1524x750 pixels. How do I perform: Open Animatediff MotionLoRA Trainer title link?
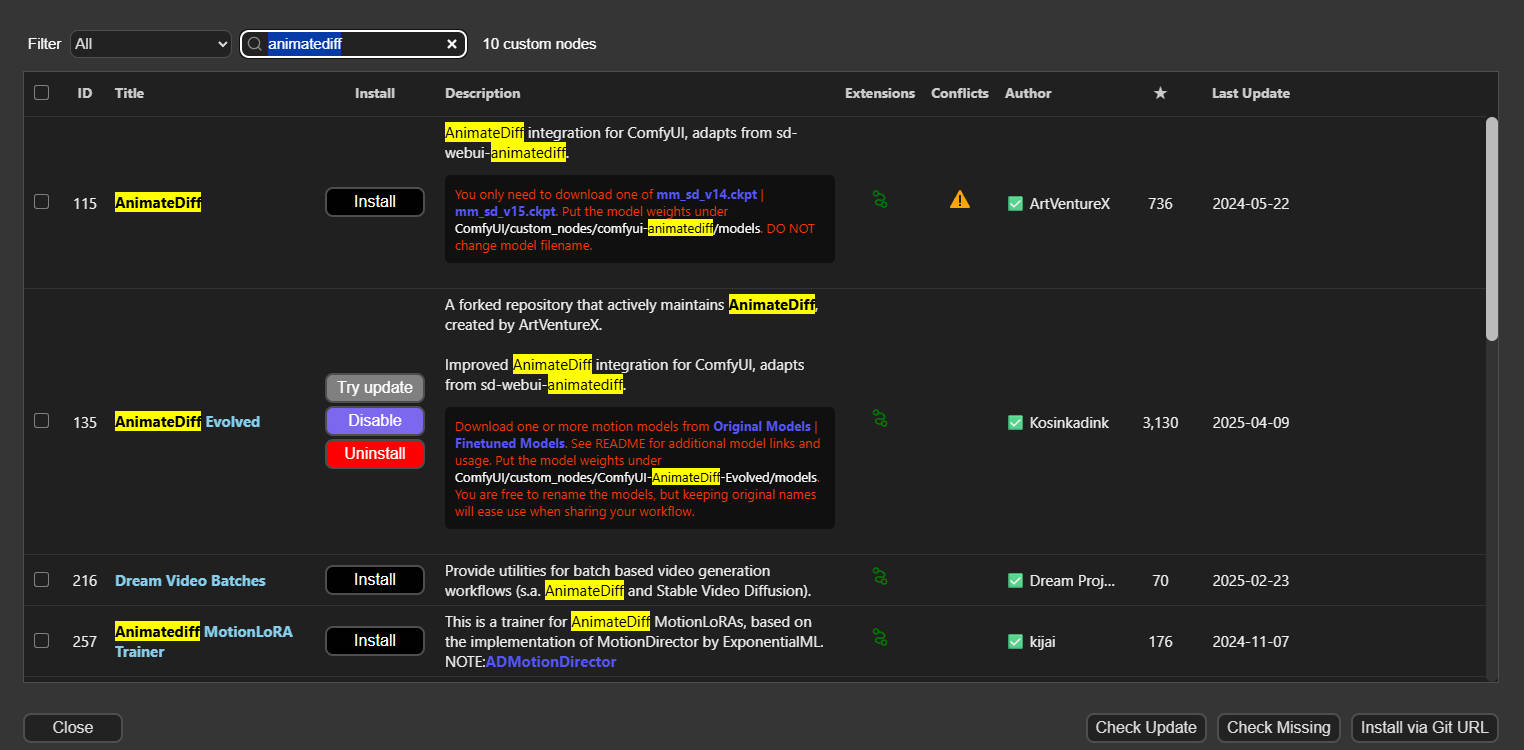coord(204,641)
